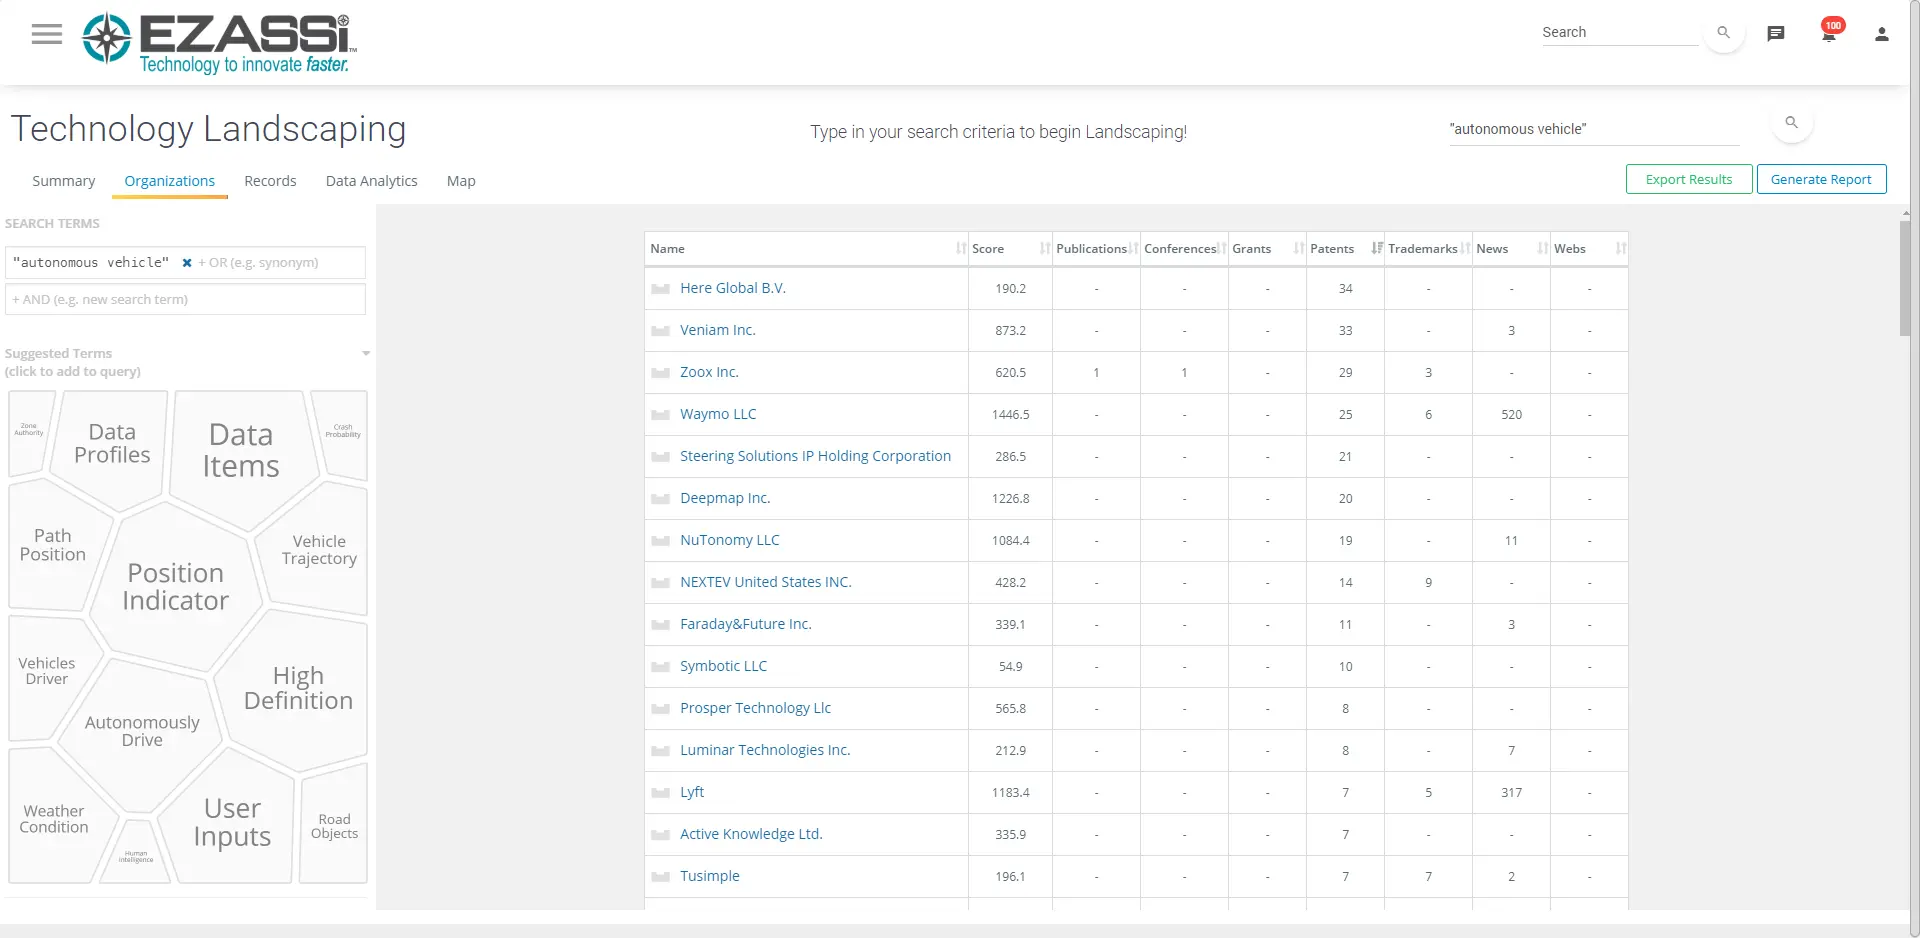1920x938 pixels.
Task: Focus the top Search input field
Action: click(1620, 32)
